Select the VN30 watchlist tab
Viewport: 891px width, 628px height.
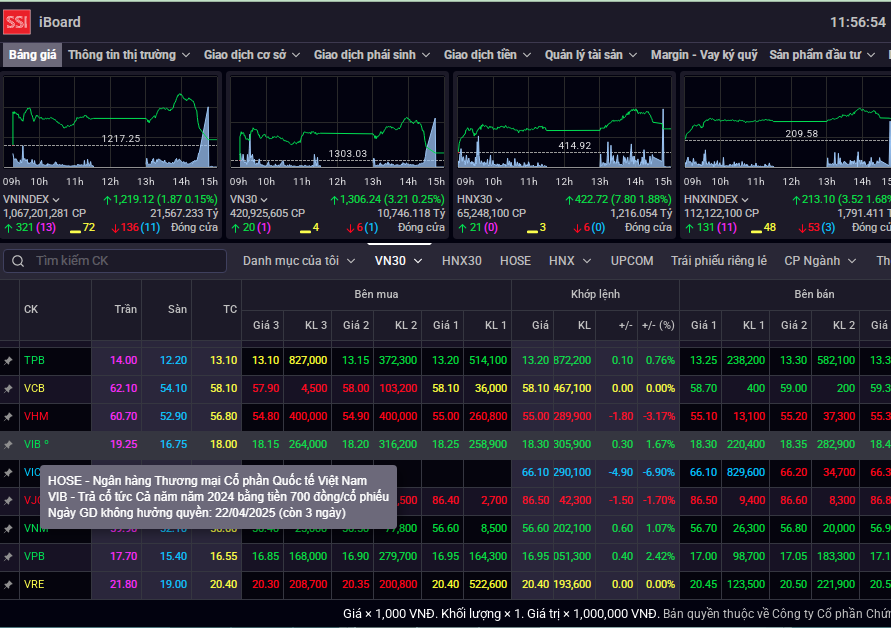(398, 261)
